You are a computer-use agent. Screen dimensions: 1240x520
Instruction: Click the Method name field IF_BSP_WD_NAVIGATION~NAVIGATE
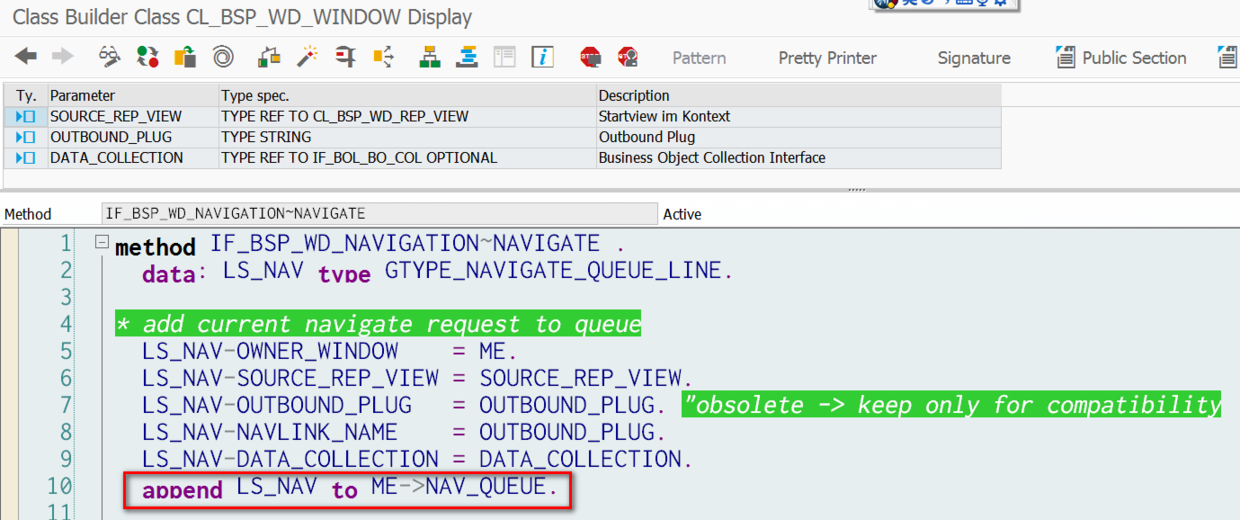pyautogui.click(x=380, y=214)
